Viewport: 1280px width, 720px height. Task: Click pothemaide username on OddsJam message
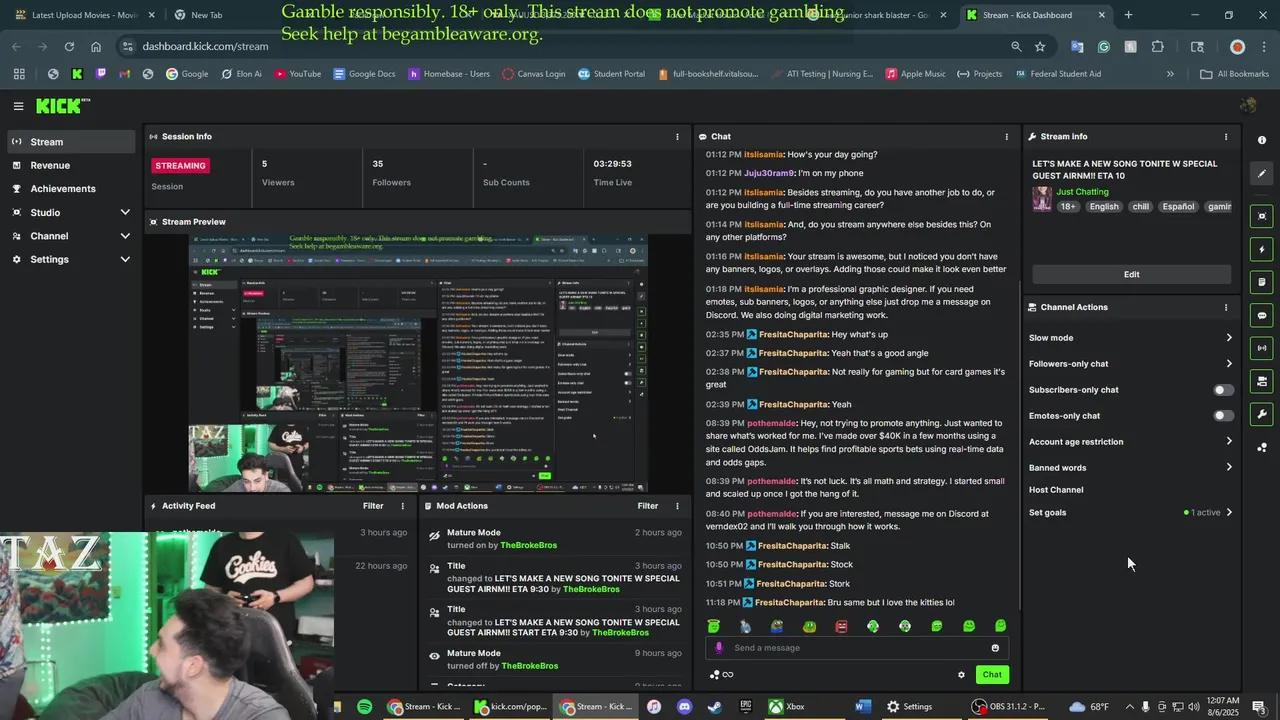[771, 423]
